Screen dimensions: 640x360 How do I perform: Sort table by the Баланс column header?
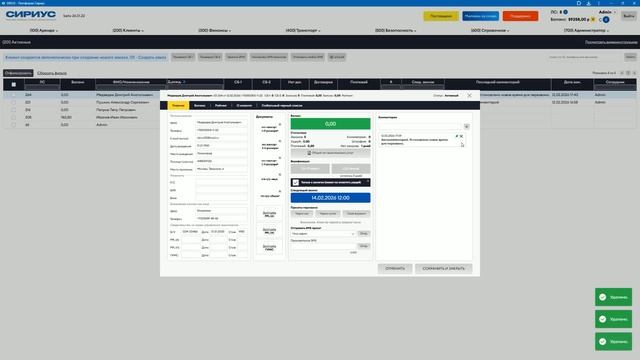coord(78,82)
